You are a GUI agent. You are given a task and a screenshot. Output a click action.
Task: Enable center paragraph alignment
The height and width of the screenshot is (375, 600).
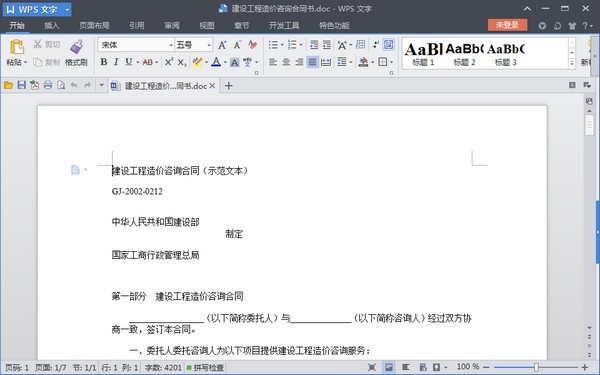click(286, 62)
